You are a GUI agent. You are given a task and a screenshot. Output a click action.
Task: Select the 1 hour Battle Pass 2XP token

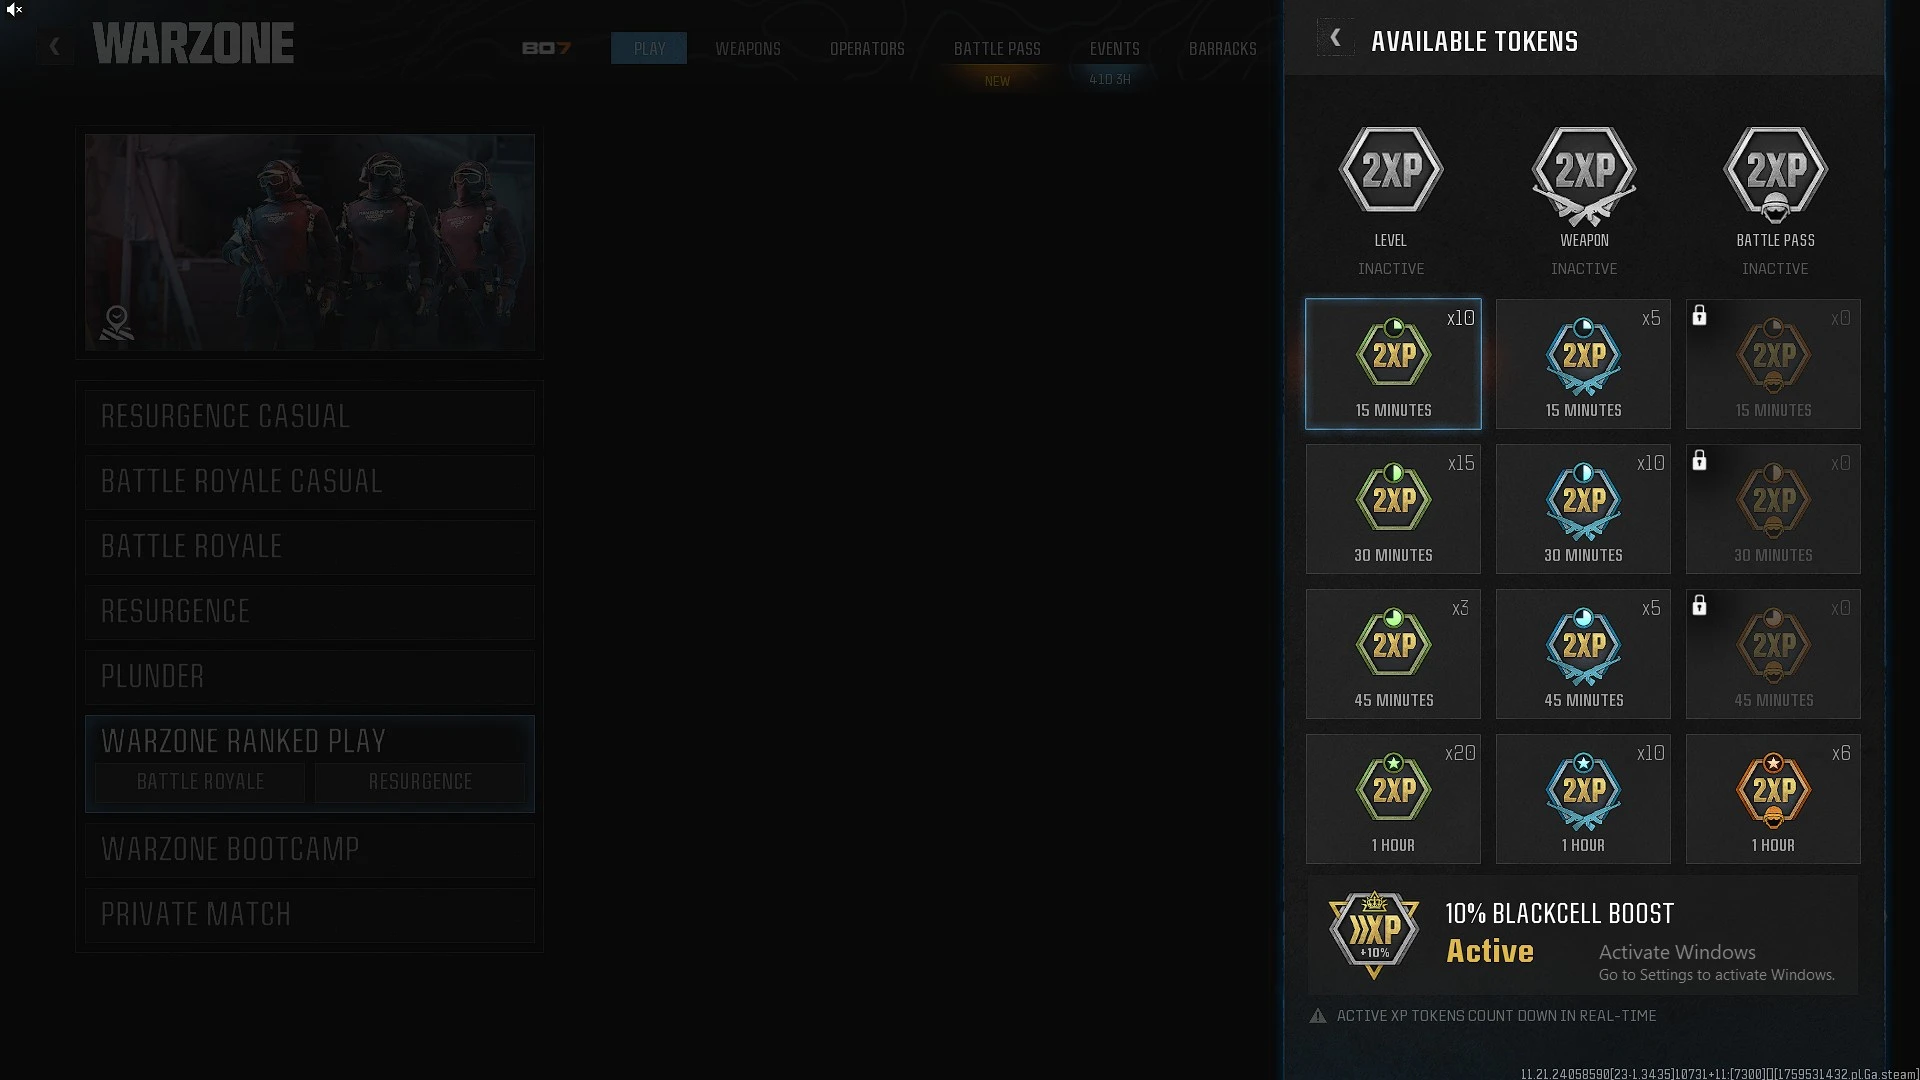coord(1773,799)
